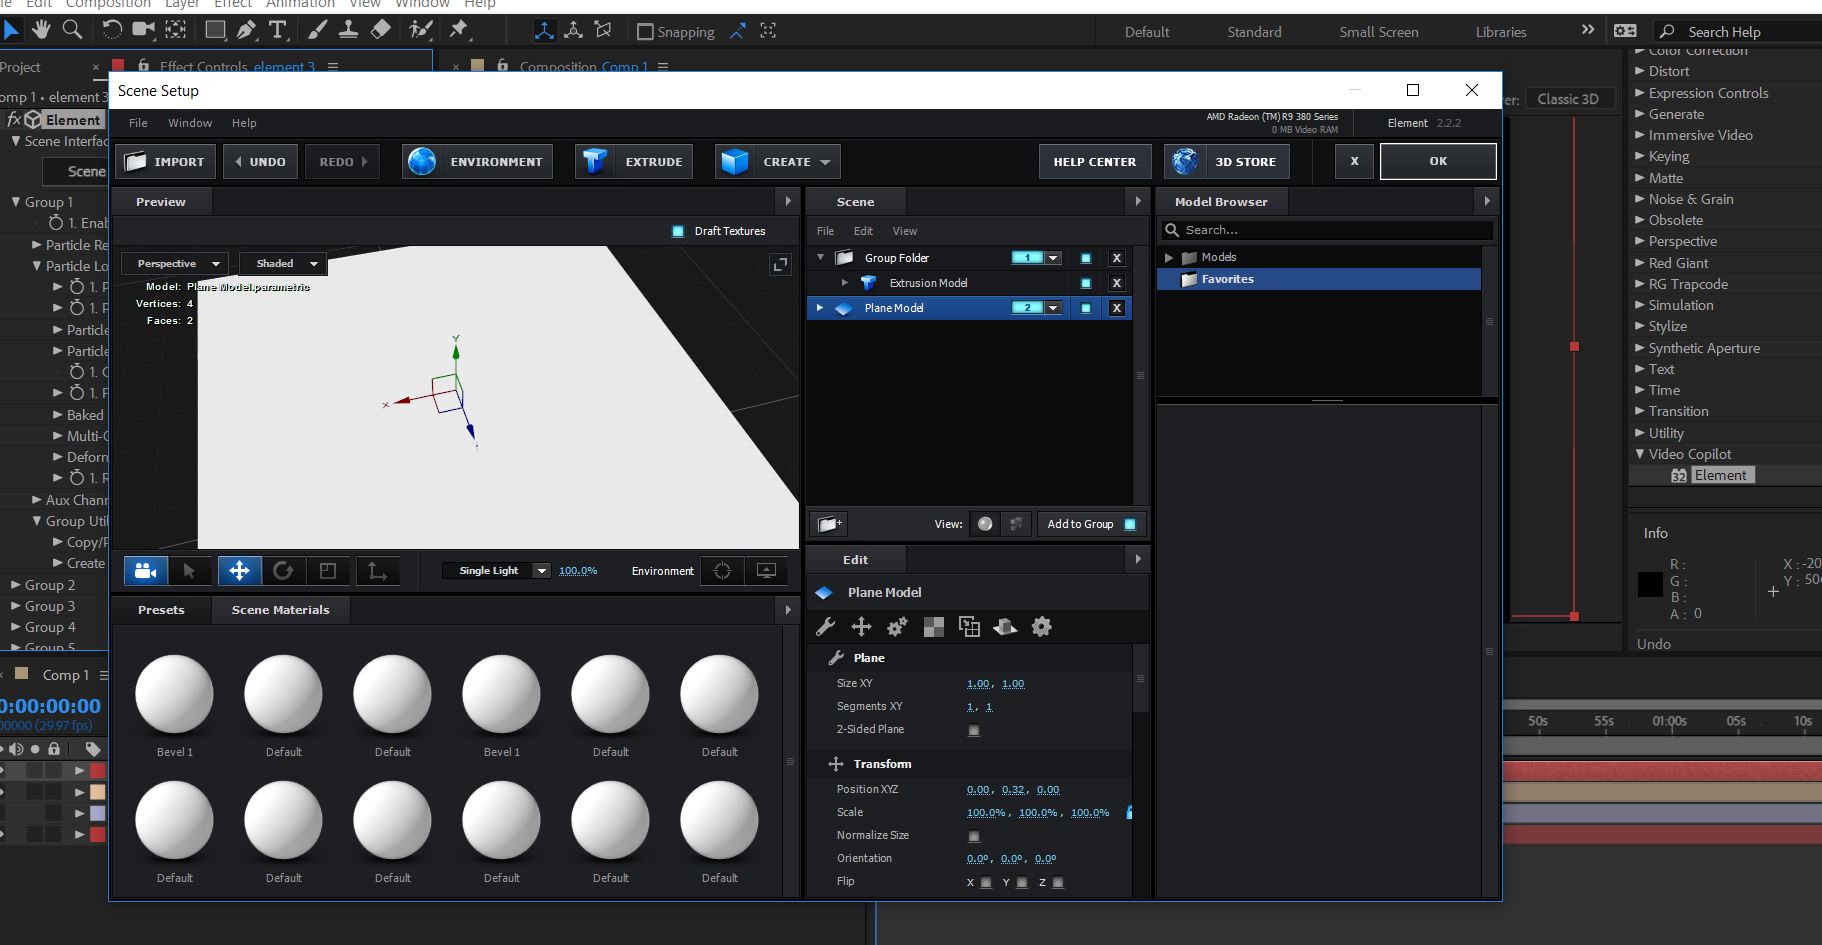
Task: Expand Group 2 in Effect Controls panel
Action: pos(15,585)
